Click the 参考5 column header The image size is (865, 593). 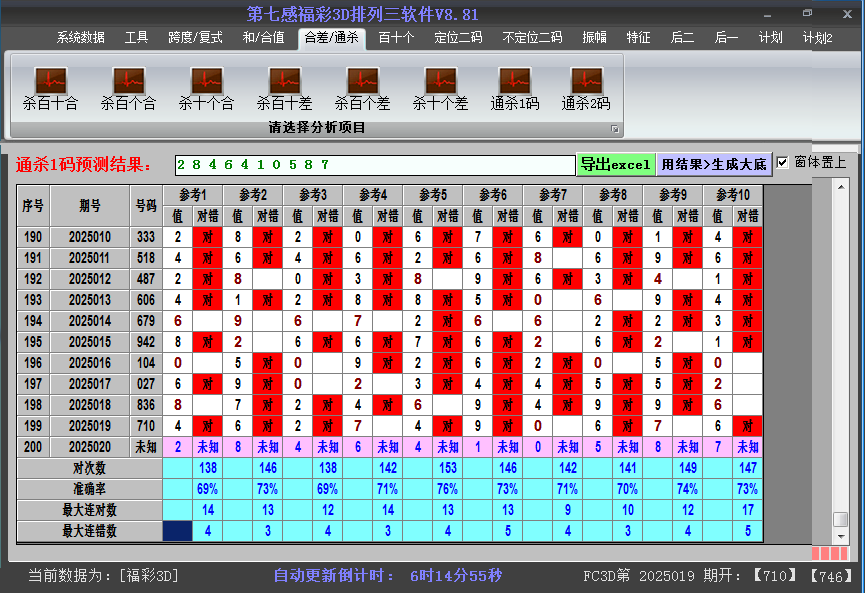click(x=433, y=195)
